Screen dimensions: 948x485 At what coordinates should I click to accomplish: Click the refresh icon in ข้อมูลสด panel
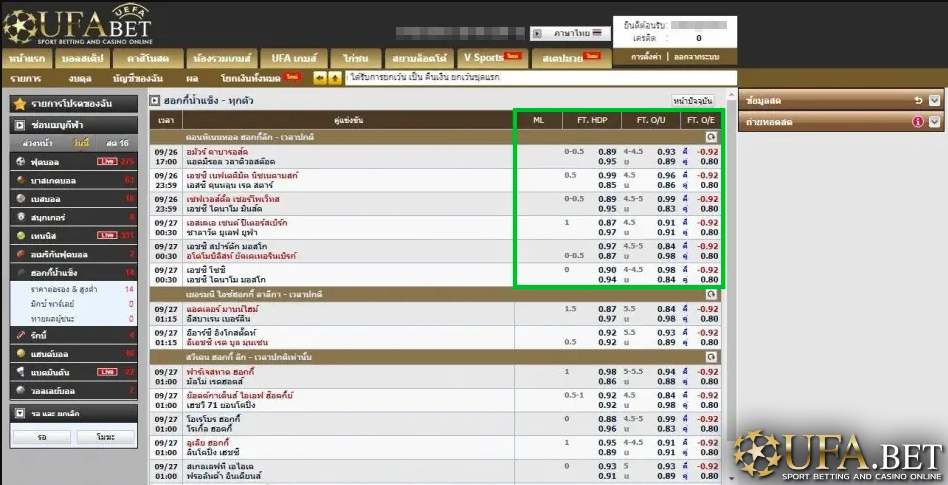coord(918,101)
